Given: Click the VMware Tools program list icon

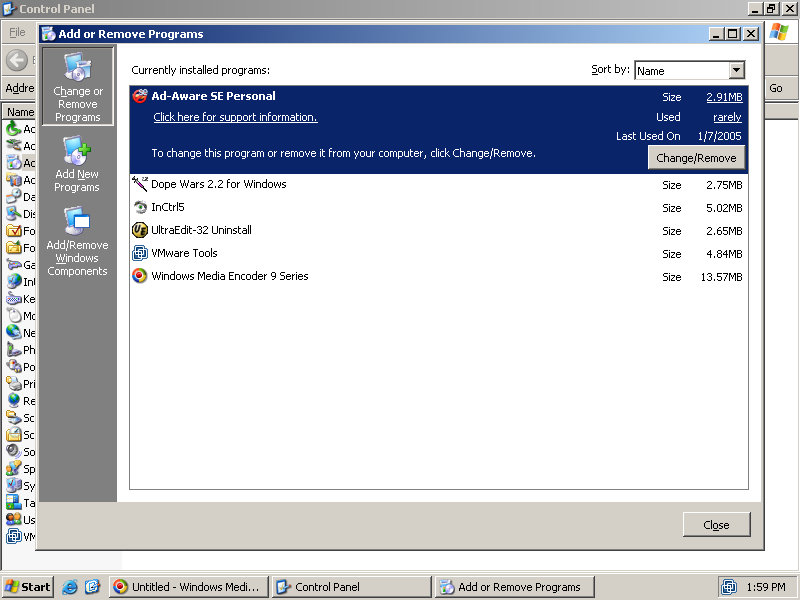Looking at the screenshot, I should pos(140,253).
